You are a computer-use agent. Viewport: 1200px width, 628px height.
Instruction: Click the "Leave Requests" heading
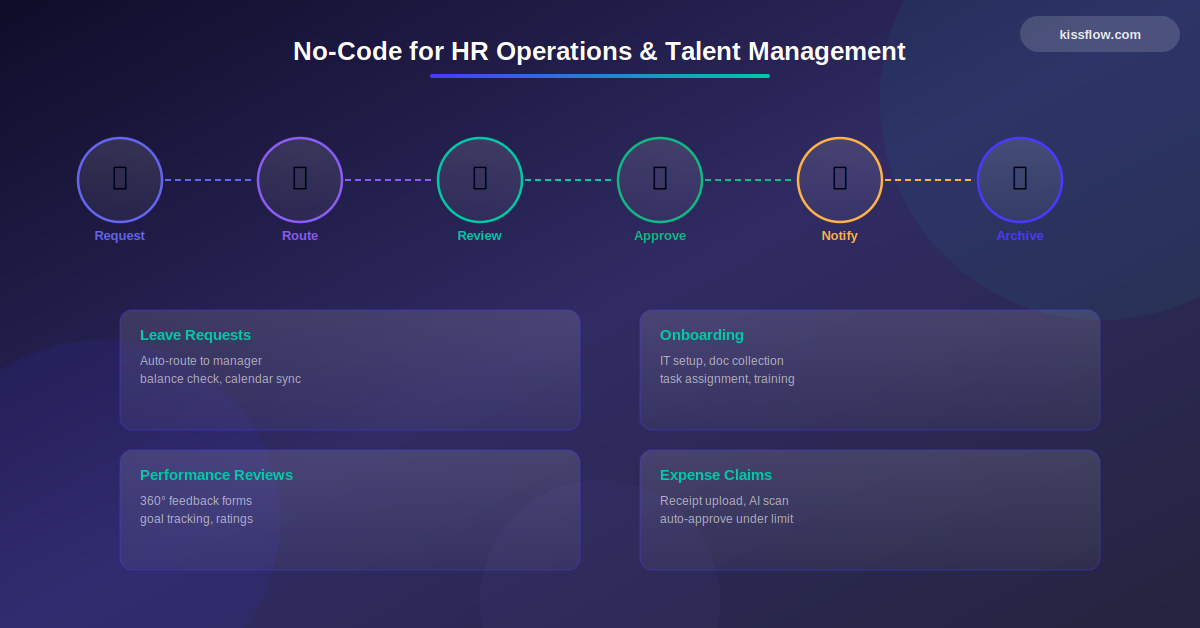[x=195, y=335]
